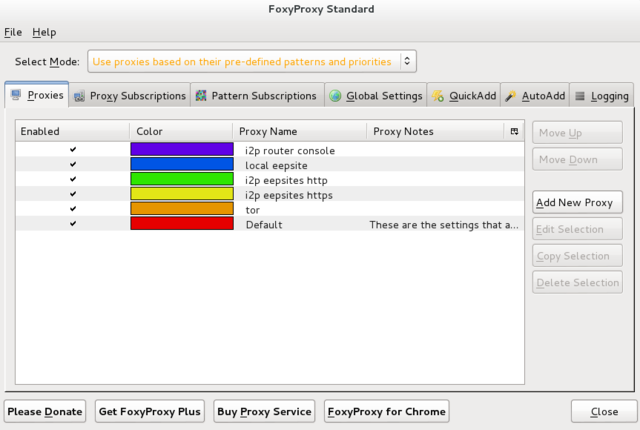Switch to the AutoAdd tab

point(535,96)
